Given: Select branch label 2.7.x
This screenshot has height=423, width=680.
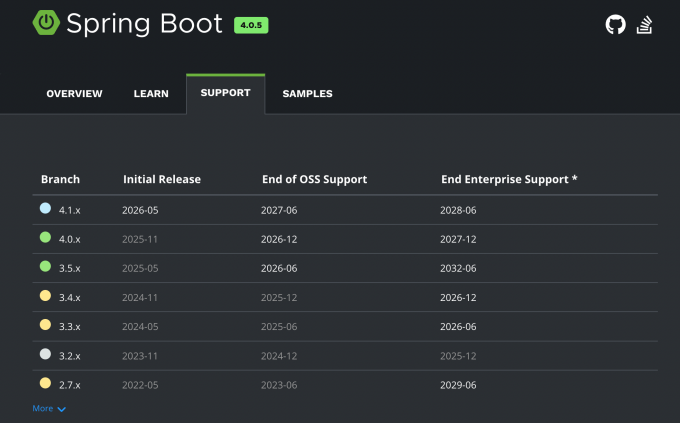Looking at the screenshot, I should tap(70, 385).
